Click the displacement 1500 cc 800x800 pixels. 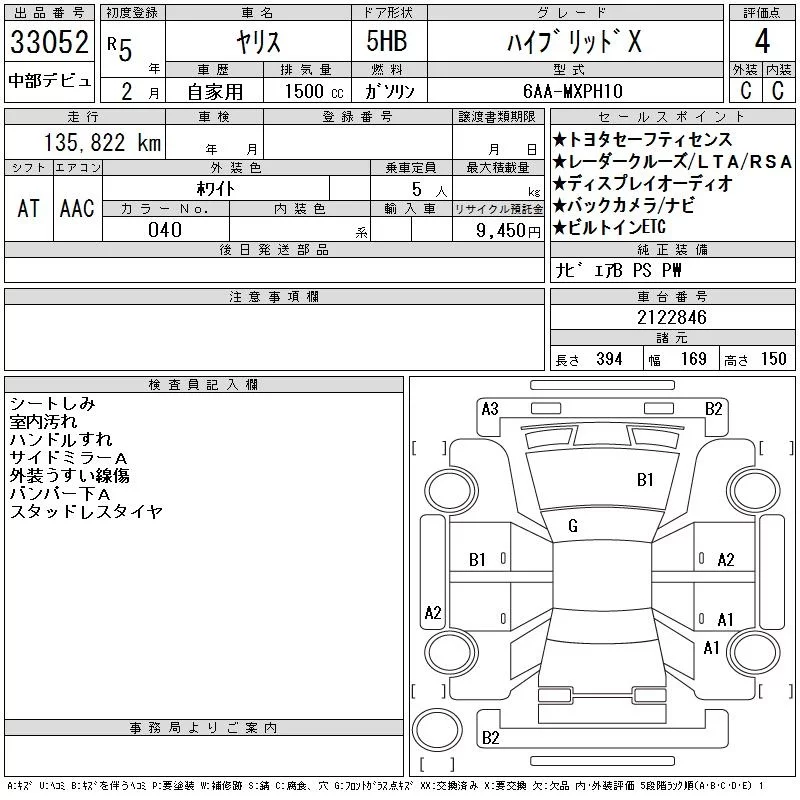point(314,91)
